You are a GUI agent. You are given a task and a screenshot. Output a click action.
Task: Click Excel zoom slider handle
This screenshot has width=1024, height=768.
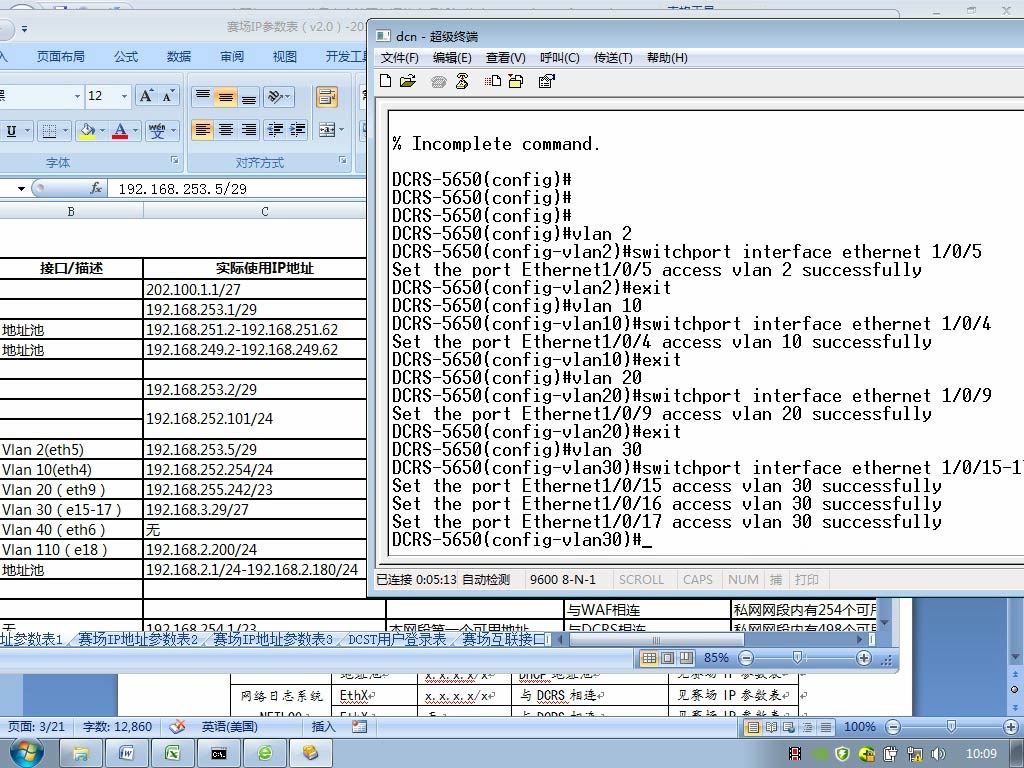797,657
